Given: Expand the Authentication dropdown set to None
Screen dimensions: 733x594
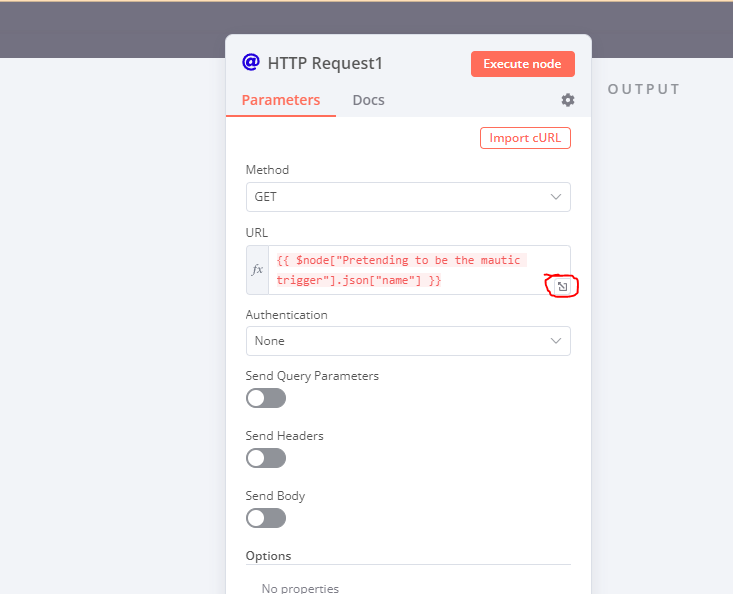Looking at the screenshot, I should tap(408, 341).
